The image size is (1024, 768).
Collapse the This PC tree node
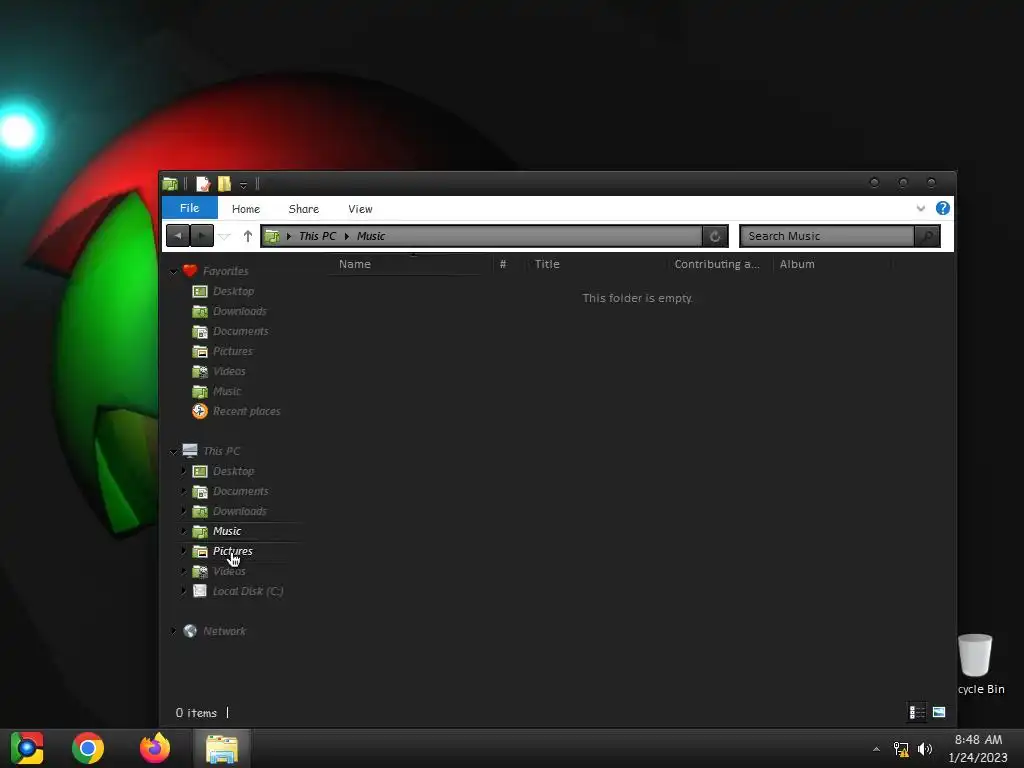click(174, 451)
